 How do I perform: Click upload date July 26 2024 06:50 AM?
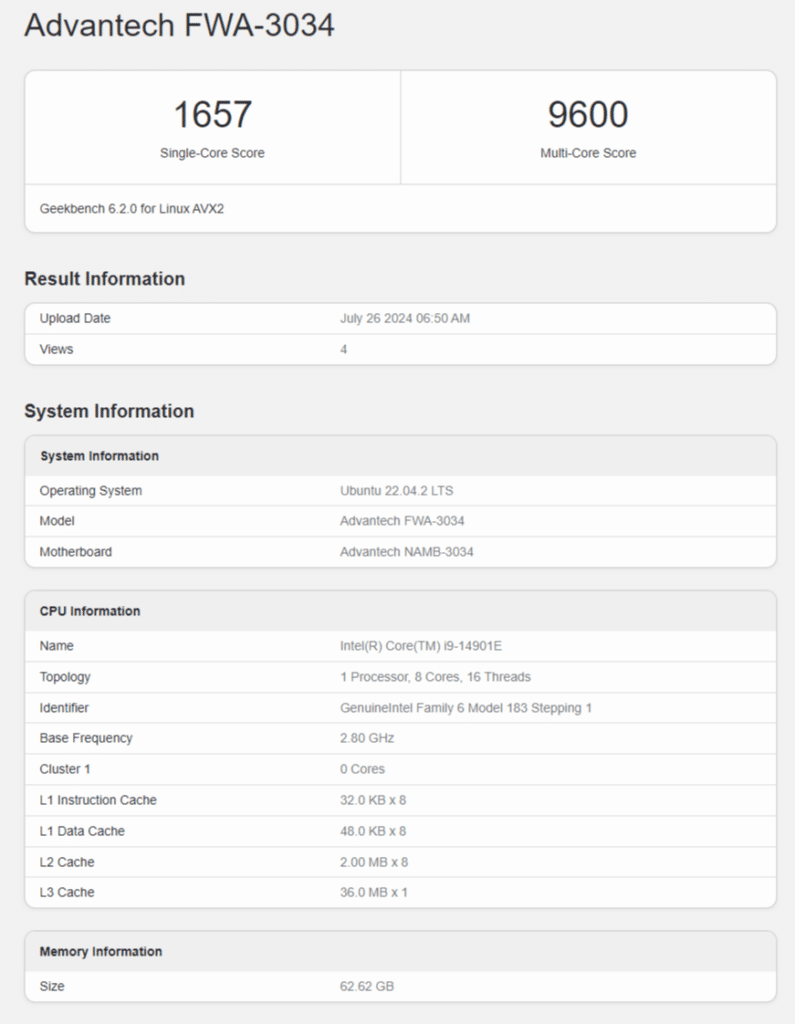pos(405,319)
